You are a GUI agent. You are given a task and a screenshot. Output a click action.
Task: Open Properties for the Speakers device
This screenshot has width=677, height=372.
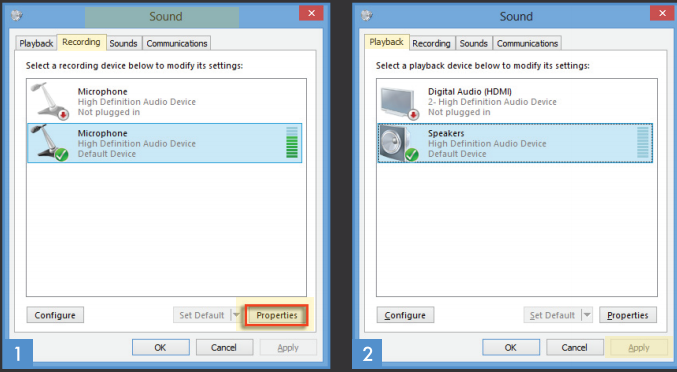coord(628,315)
